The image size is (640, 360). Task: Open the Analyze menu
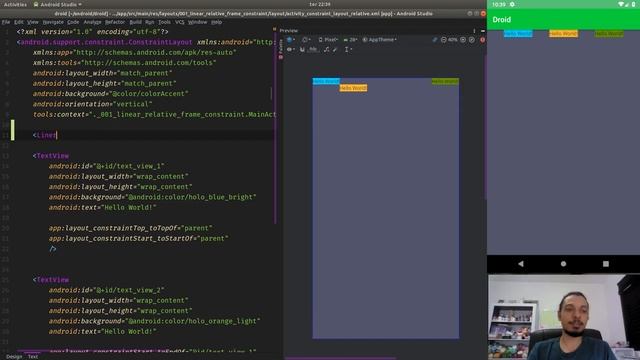[x=92, y=22]
